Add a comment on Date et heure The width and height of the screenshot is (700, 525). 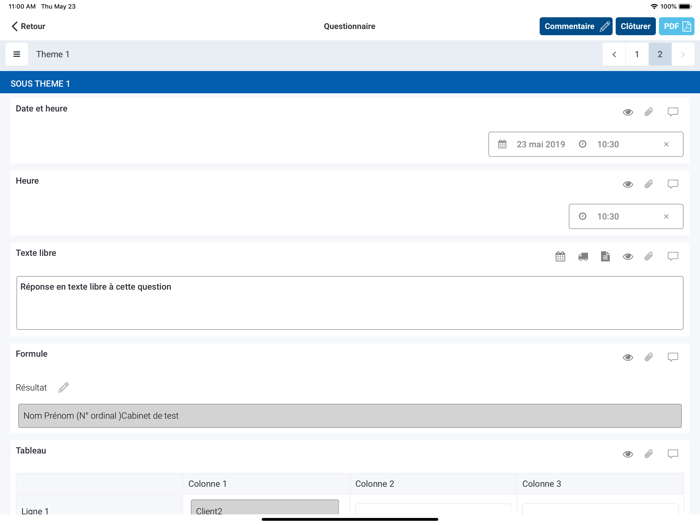[673, 112]
